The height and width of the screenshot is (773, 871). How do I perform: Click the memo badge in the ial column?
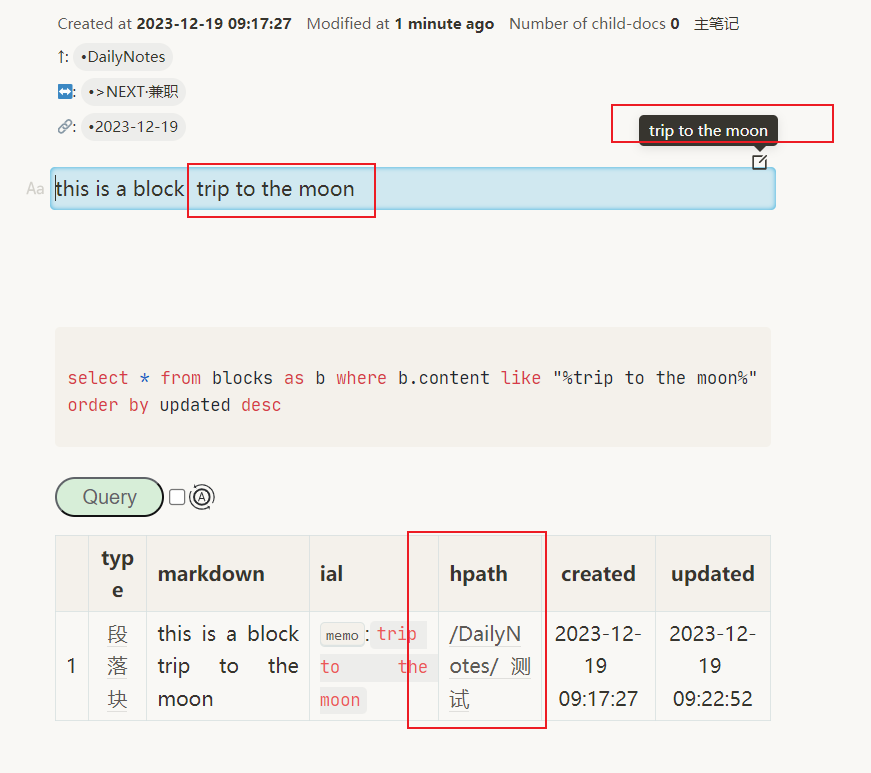tap(342, 634)
